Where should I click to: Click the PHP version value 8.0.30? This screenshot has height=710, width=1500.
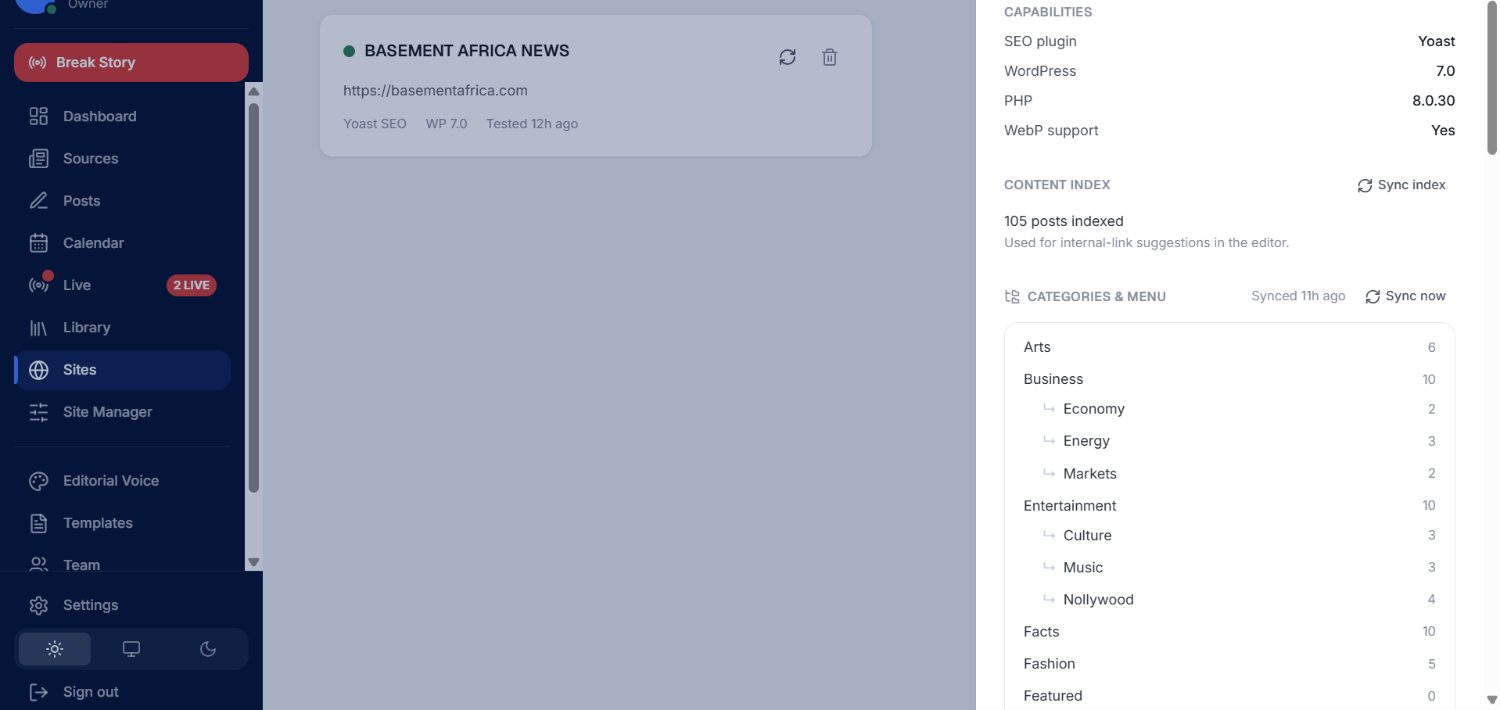click(x=1434, y=100)
